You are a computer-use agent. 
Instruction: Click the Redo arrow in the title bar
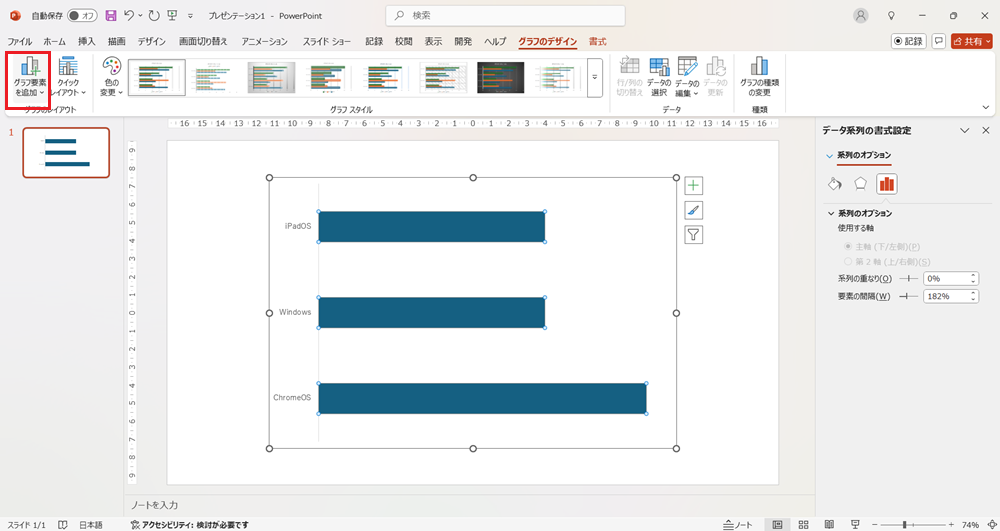click(153, 15)
